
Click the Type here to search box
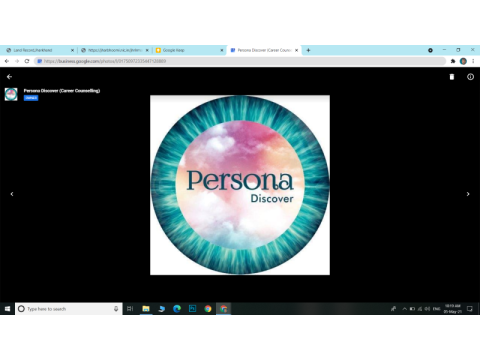pyautogui.click(x=69, y=309)
